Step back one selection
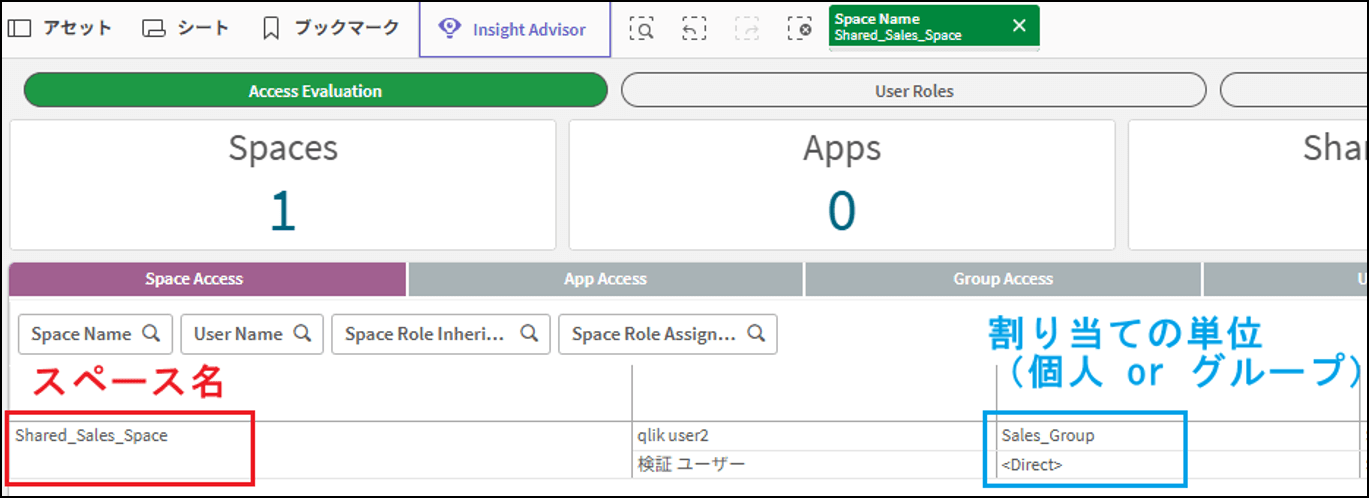Screen dimensions: 1369x498 (694, 29)
